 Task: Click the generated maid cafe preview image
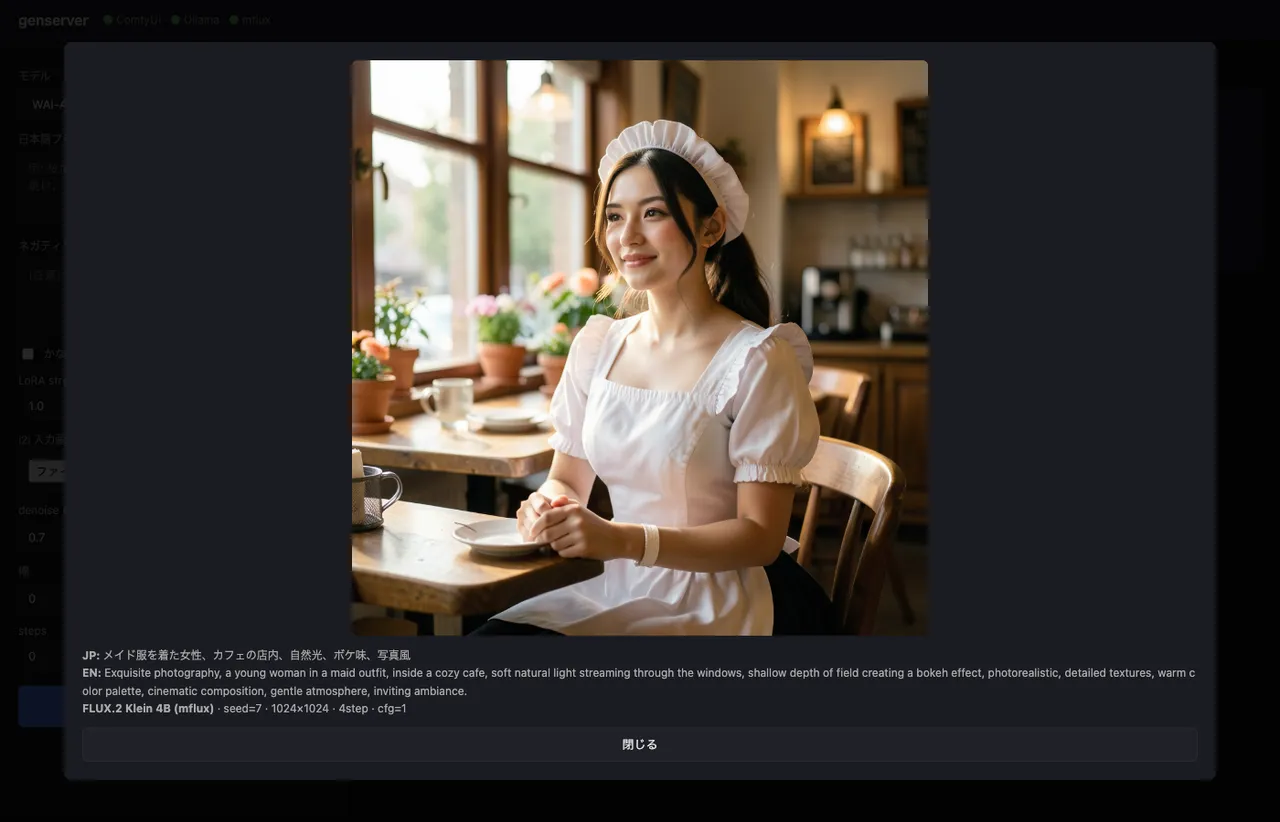coord(639,348)
